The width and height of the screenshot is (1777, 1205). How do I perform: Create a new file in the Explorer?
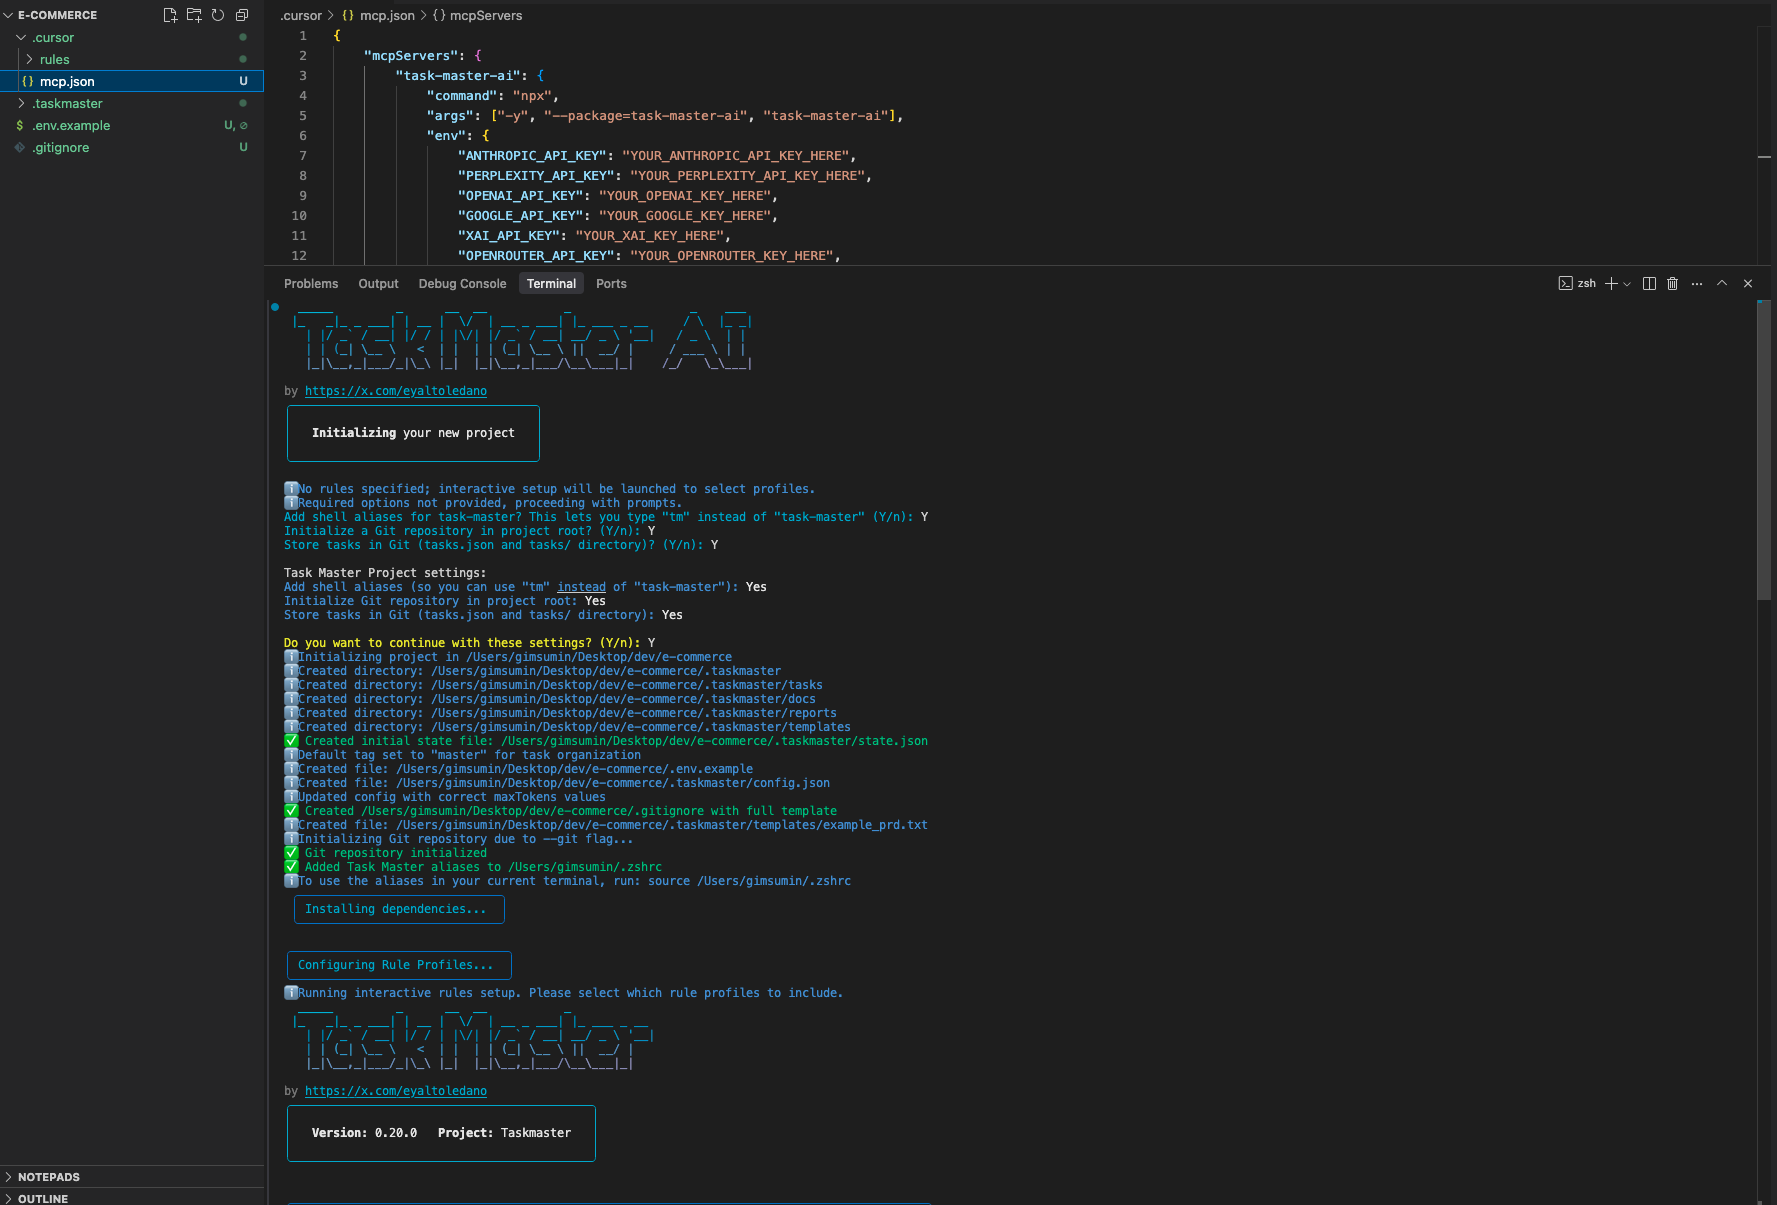pos(170,15)
